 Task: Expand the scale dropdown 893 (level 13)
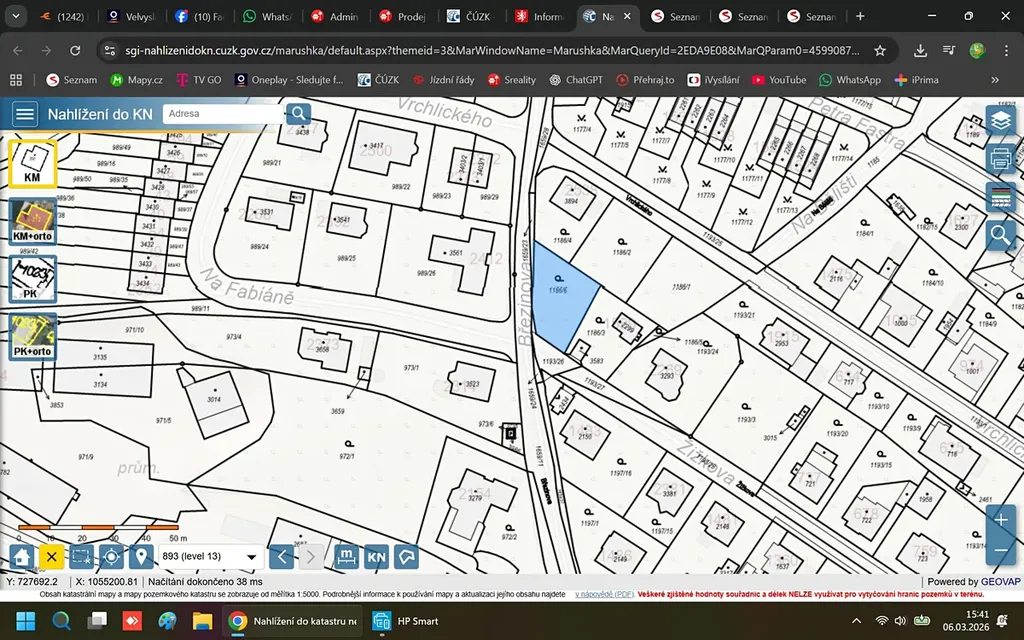(210, 557)
